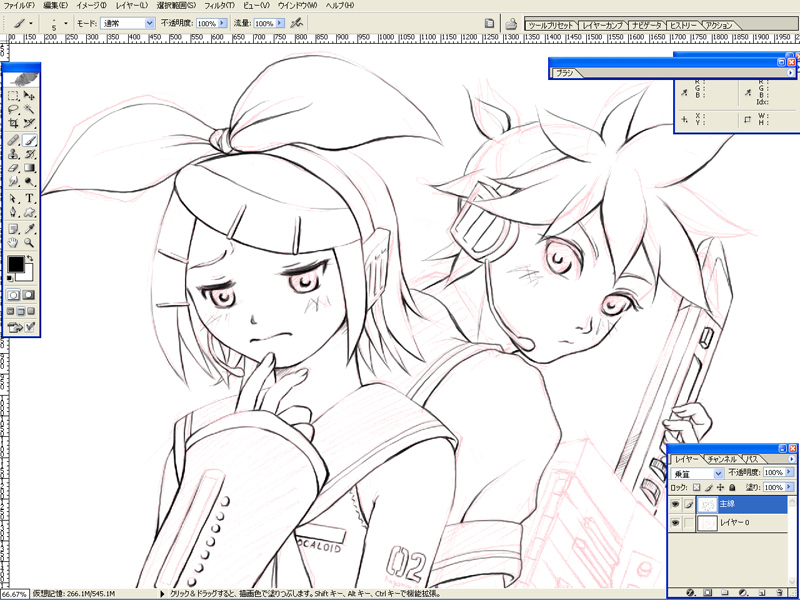
Task: Open the ファイル(F) menu
Action: tap(19, 5)
